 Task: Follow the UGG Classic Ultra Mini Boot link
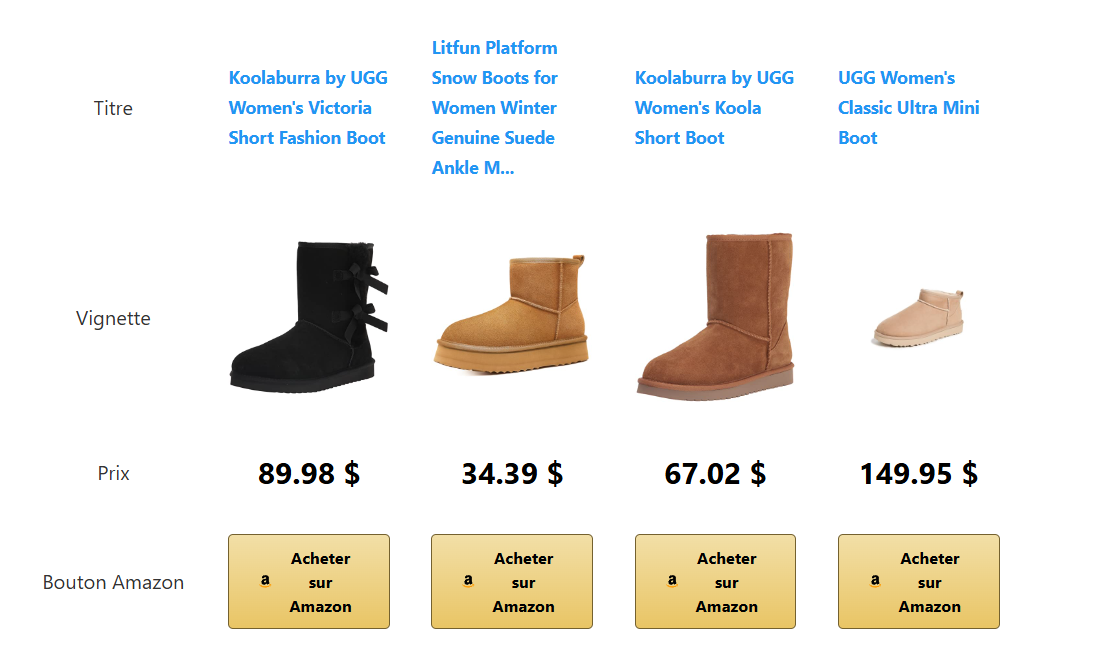coord(908,107)
